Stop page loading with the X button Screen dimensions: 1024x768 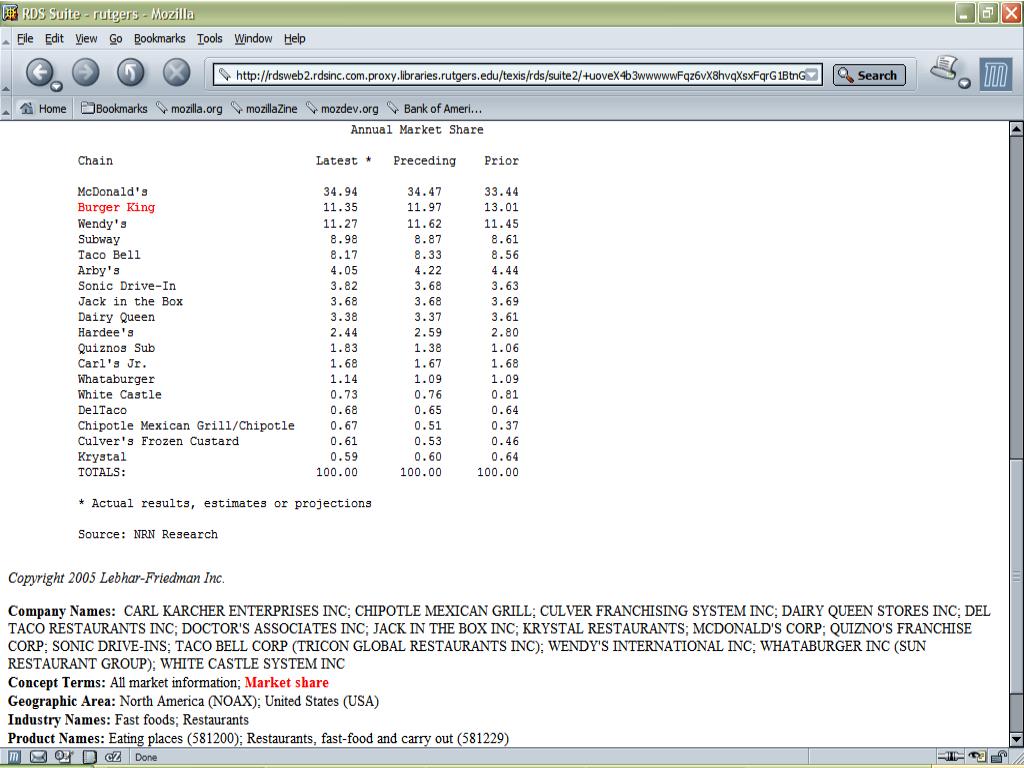pos(176,72)
